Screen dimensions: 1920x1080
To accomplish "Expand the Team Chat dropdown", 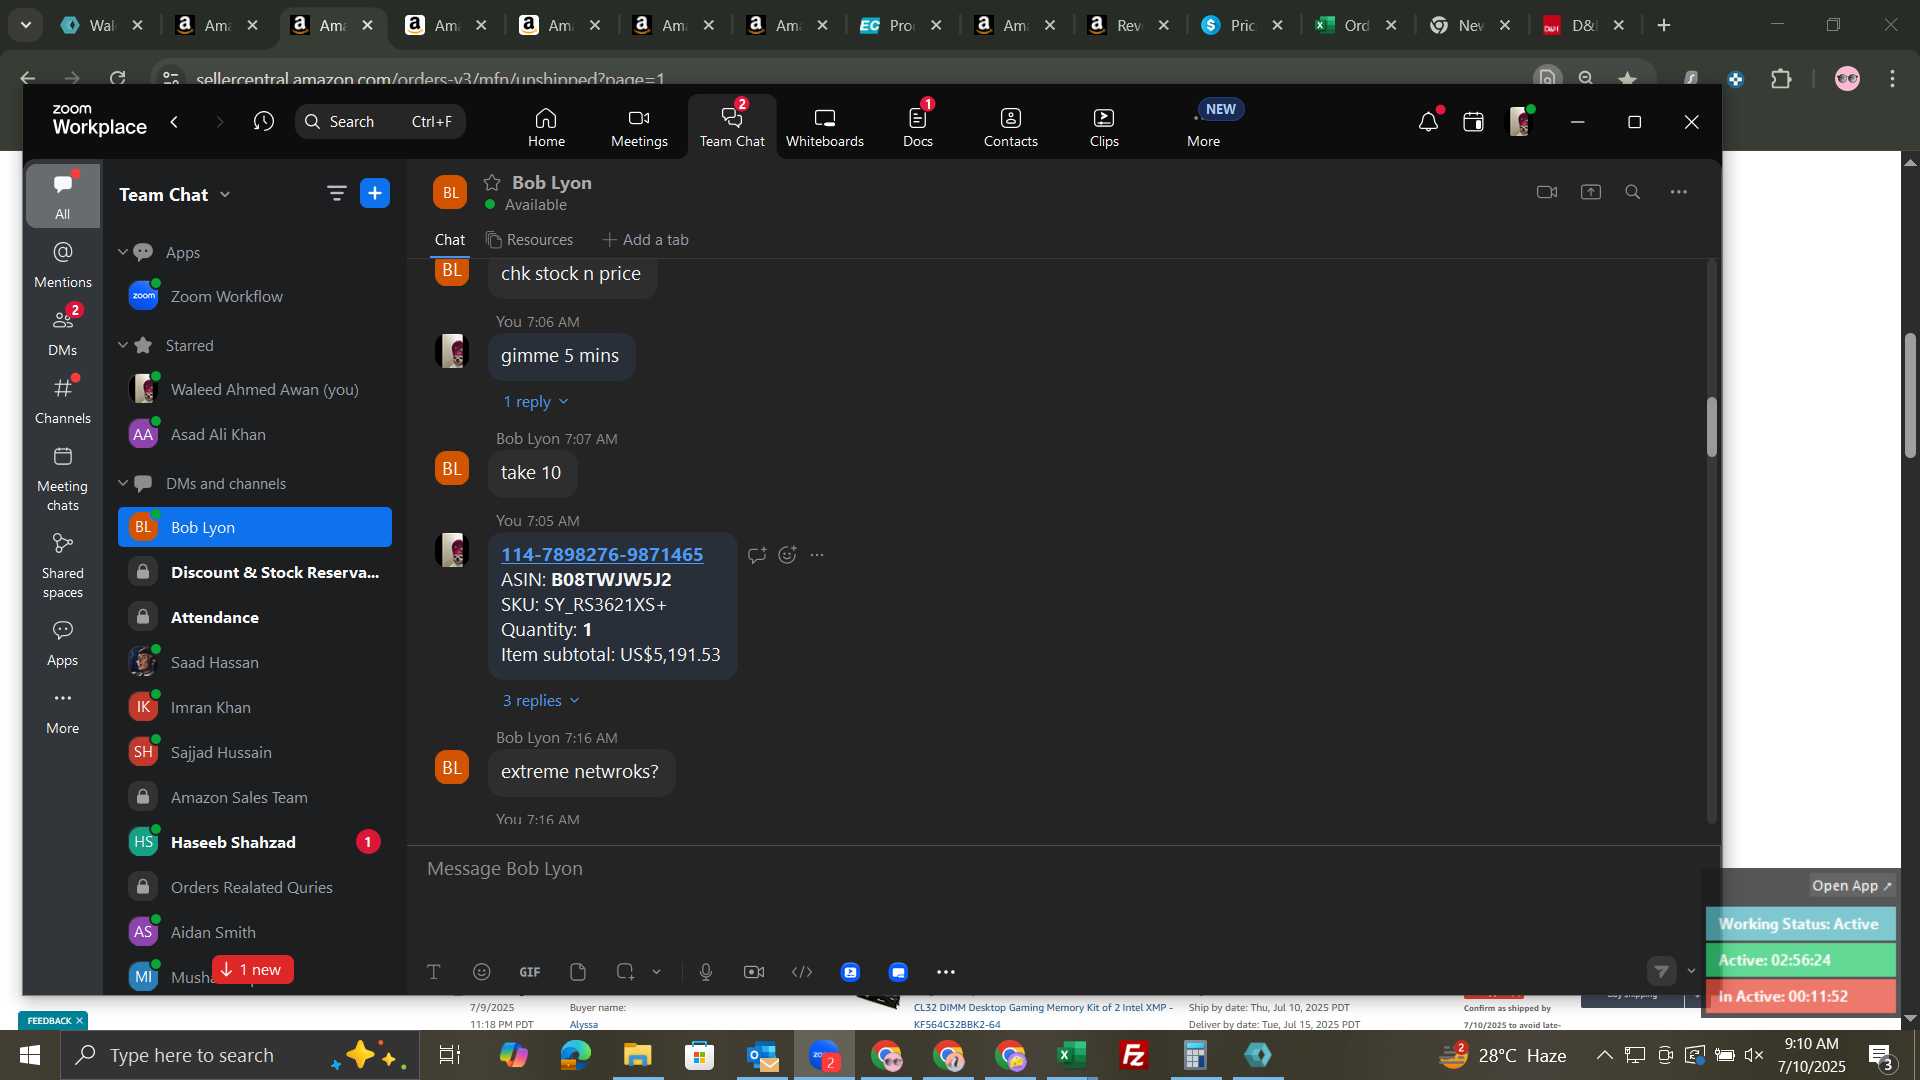I will 225,194.
